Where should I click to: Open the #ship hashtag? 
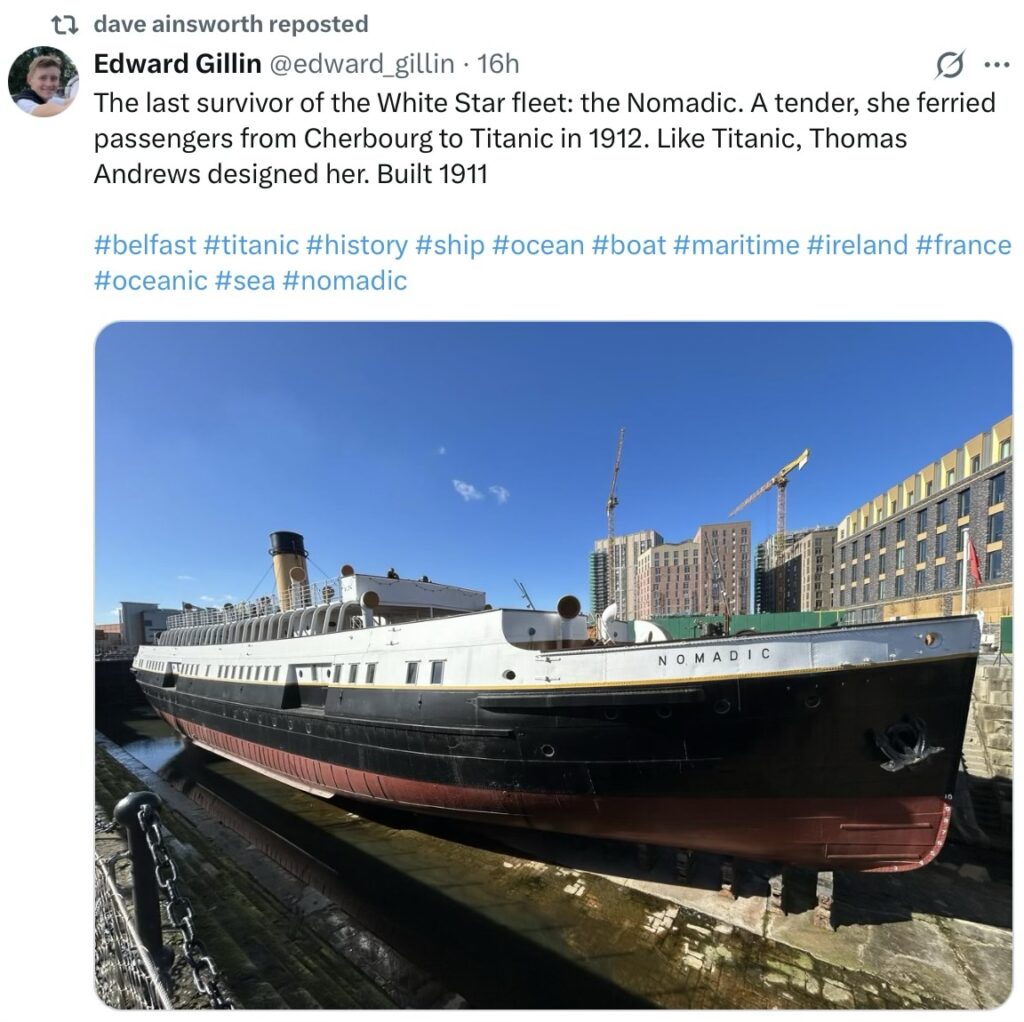(x=450, y=246)
